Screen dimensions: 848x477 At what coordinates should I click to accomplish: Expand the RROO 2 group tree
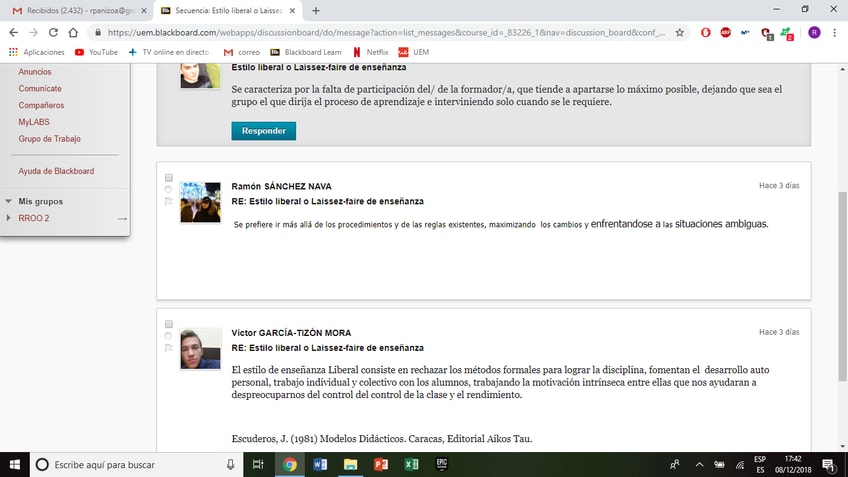(9, 218)
